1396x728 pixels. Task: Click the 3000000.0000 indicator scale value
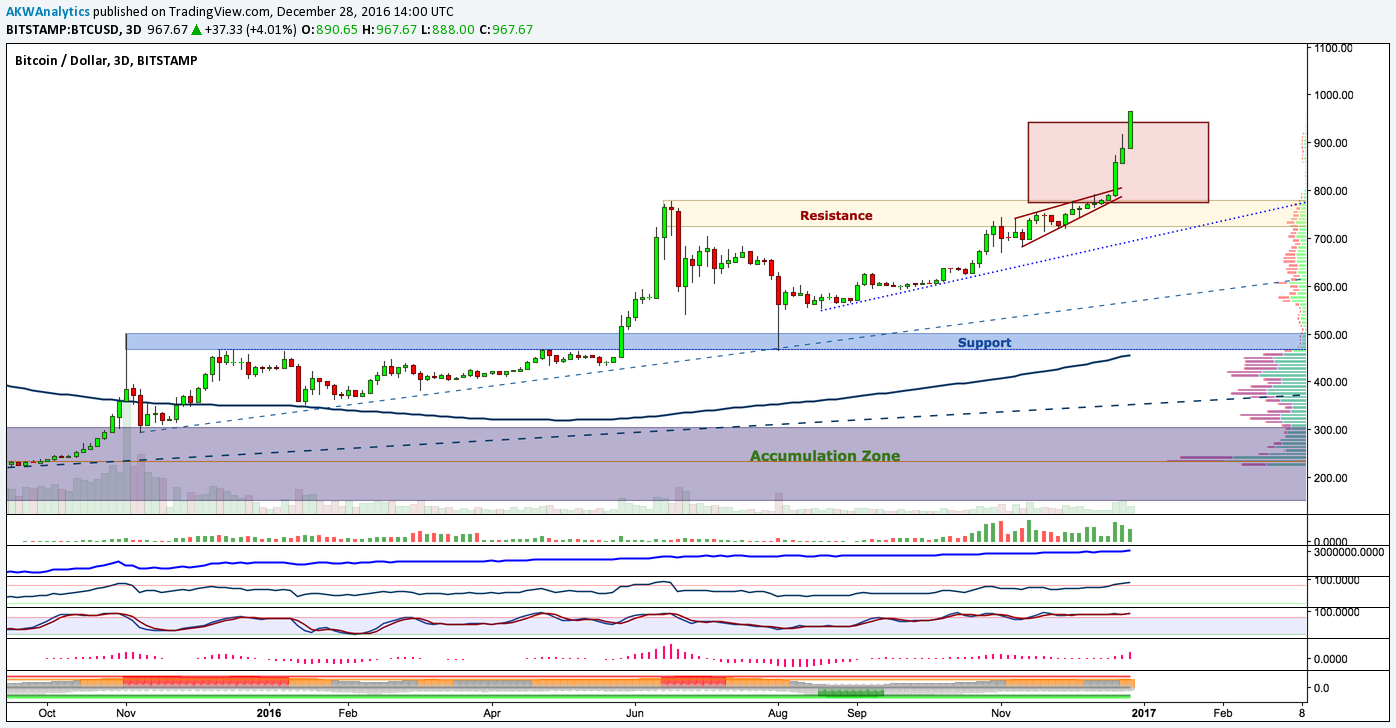[1351, 552]
